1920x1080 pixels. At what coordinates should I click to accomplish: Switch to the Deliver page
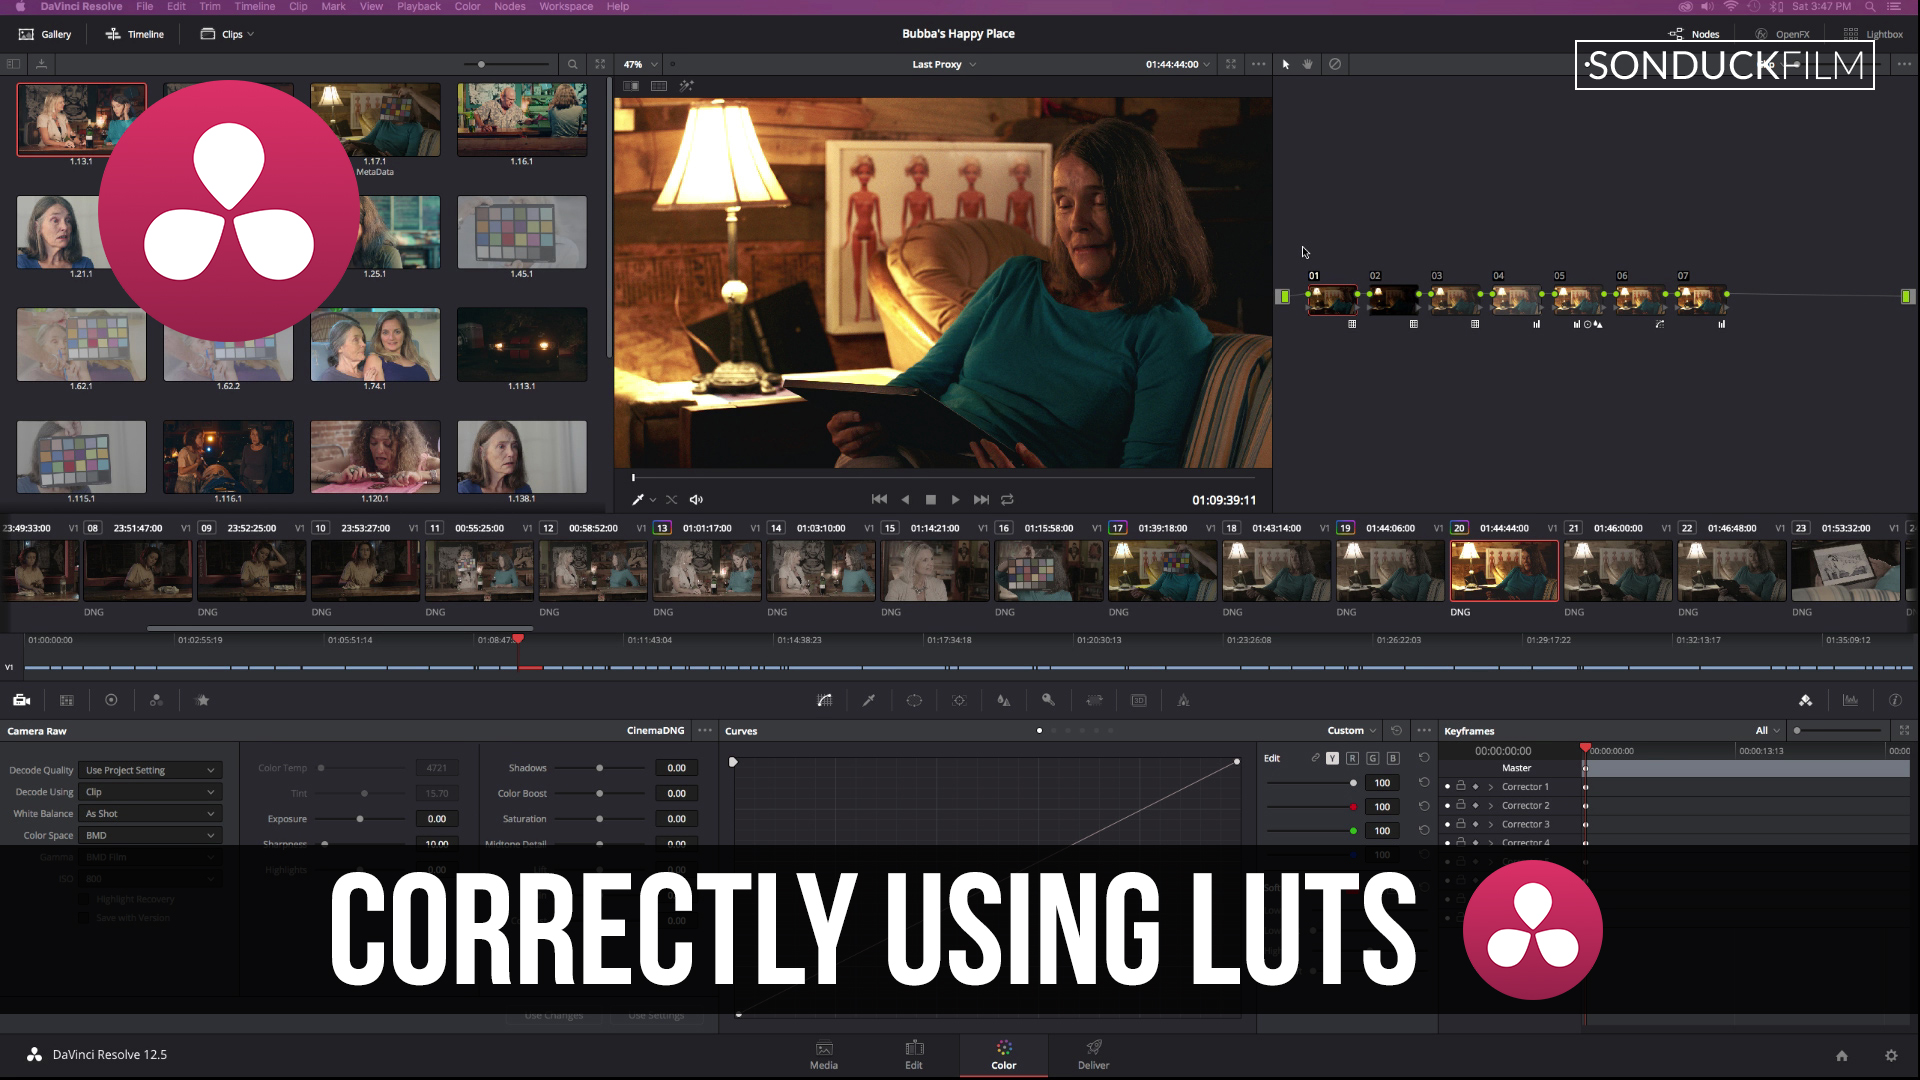coord(1093,1055)
